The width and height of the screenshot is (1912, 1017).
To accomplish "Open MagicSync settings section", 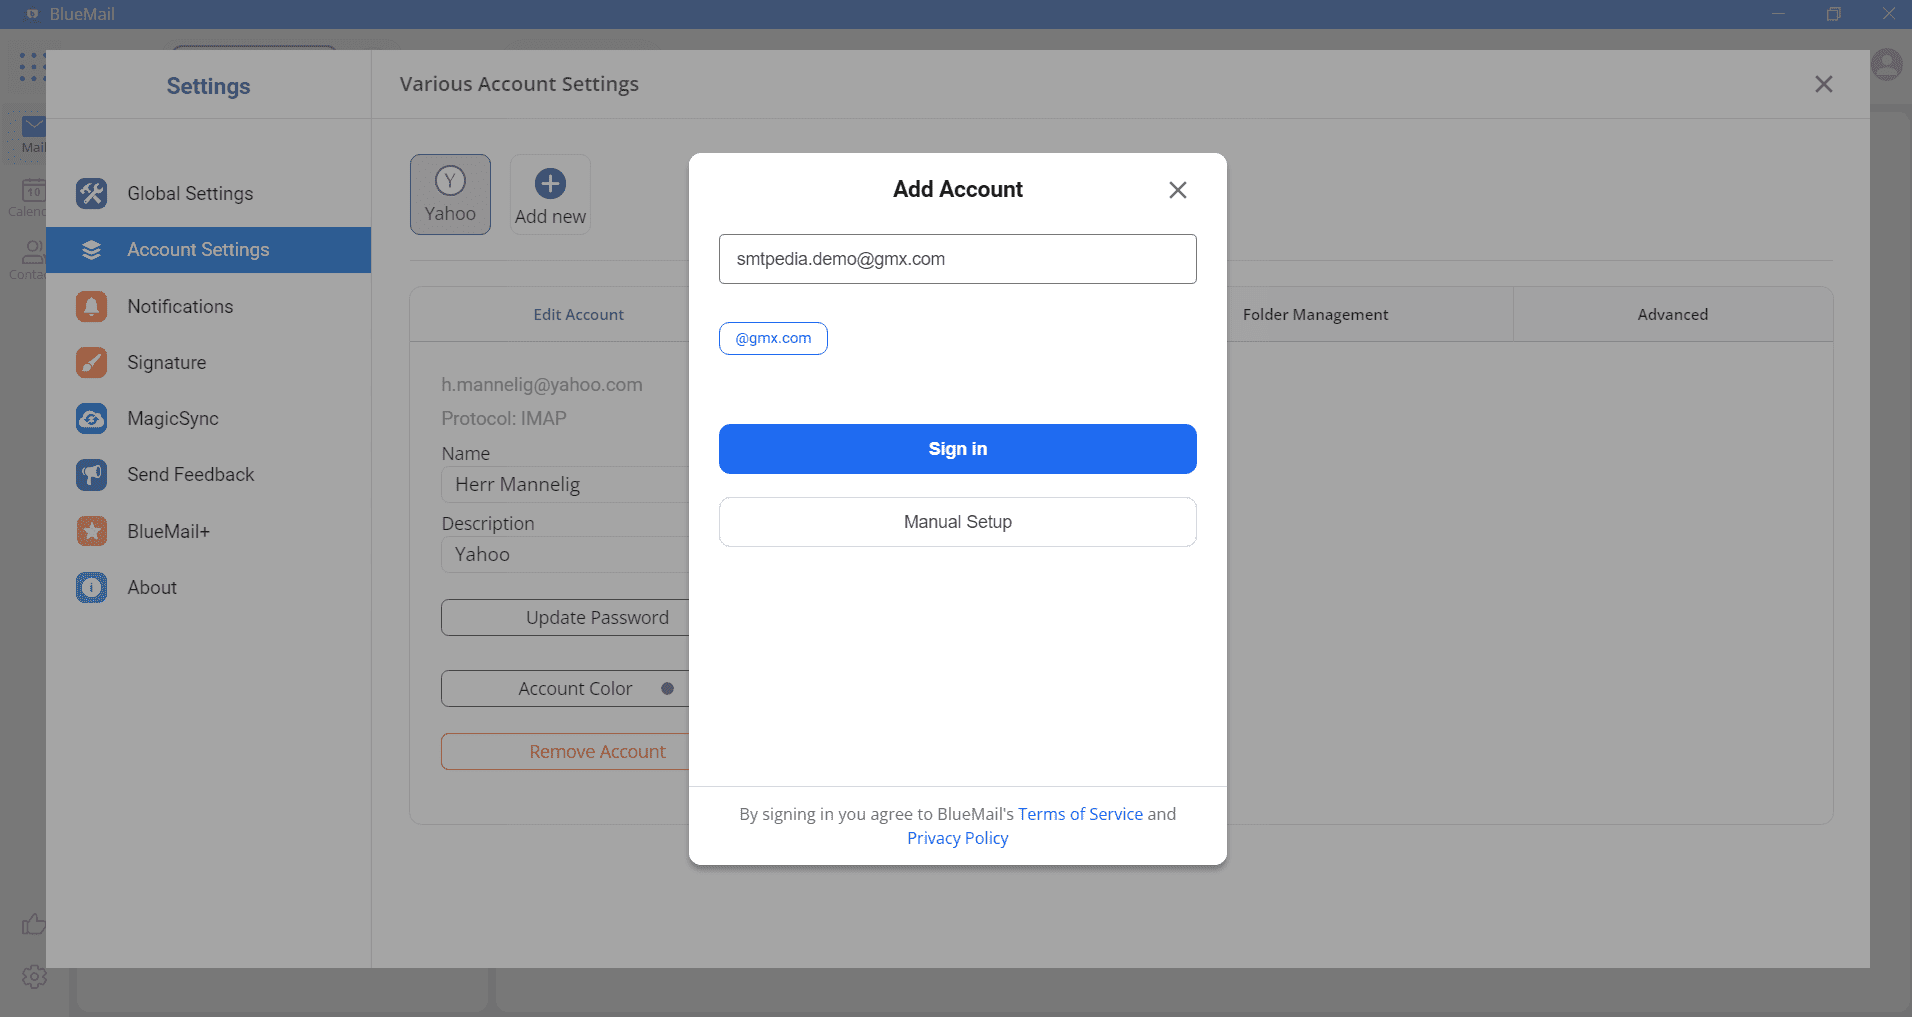I will [x=209, y=418].
